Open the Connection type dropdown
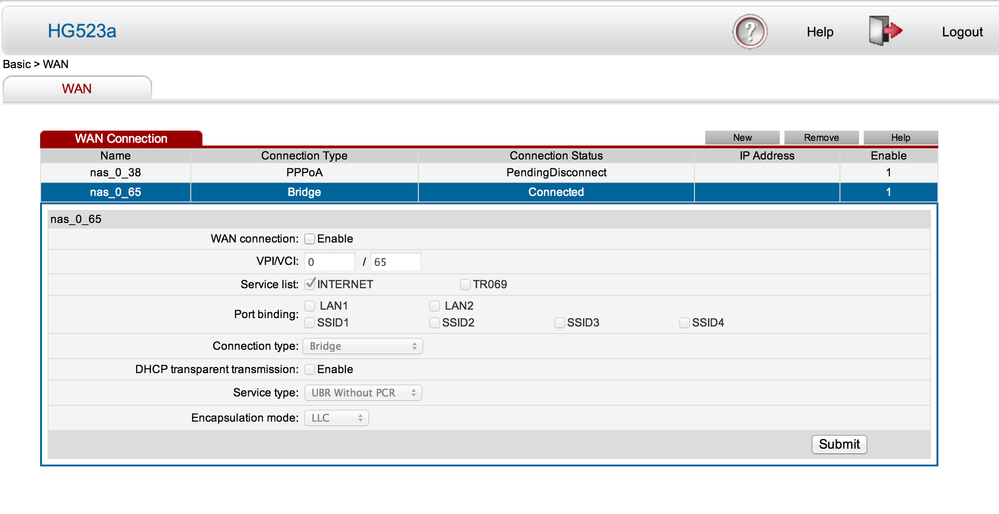This screenshot has height=514, width=999. click(x=363, y=346)
